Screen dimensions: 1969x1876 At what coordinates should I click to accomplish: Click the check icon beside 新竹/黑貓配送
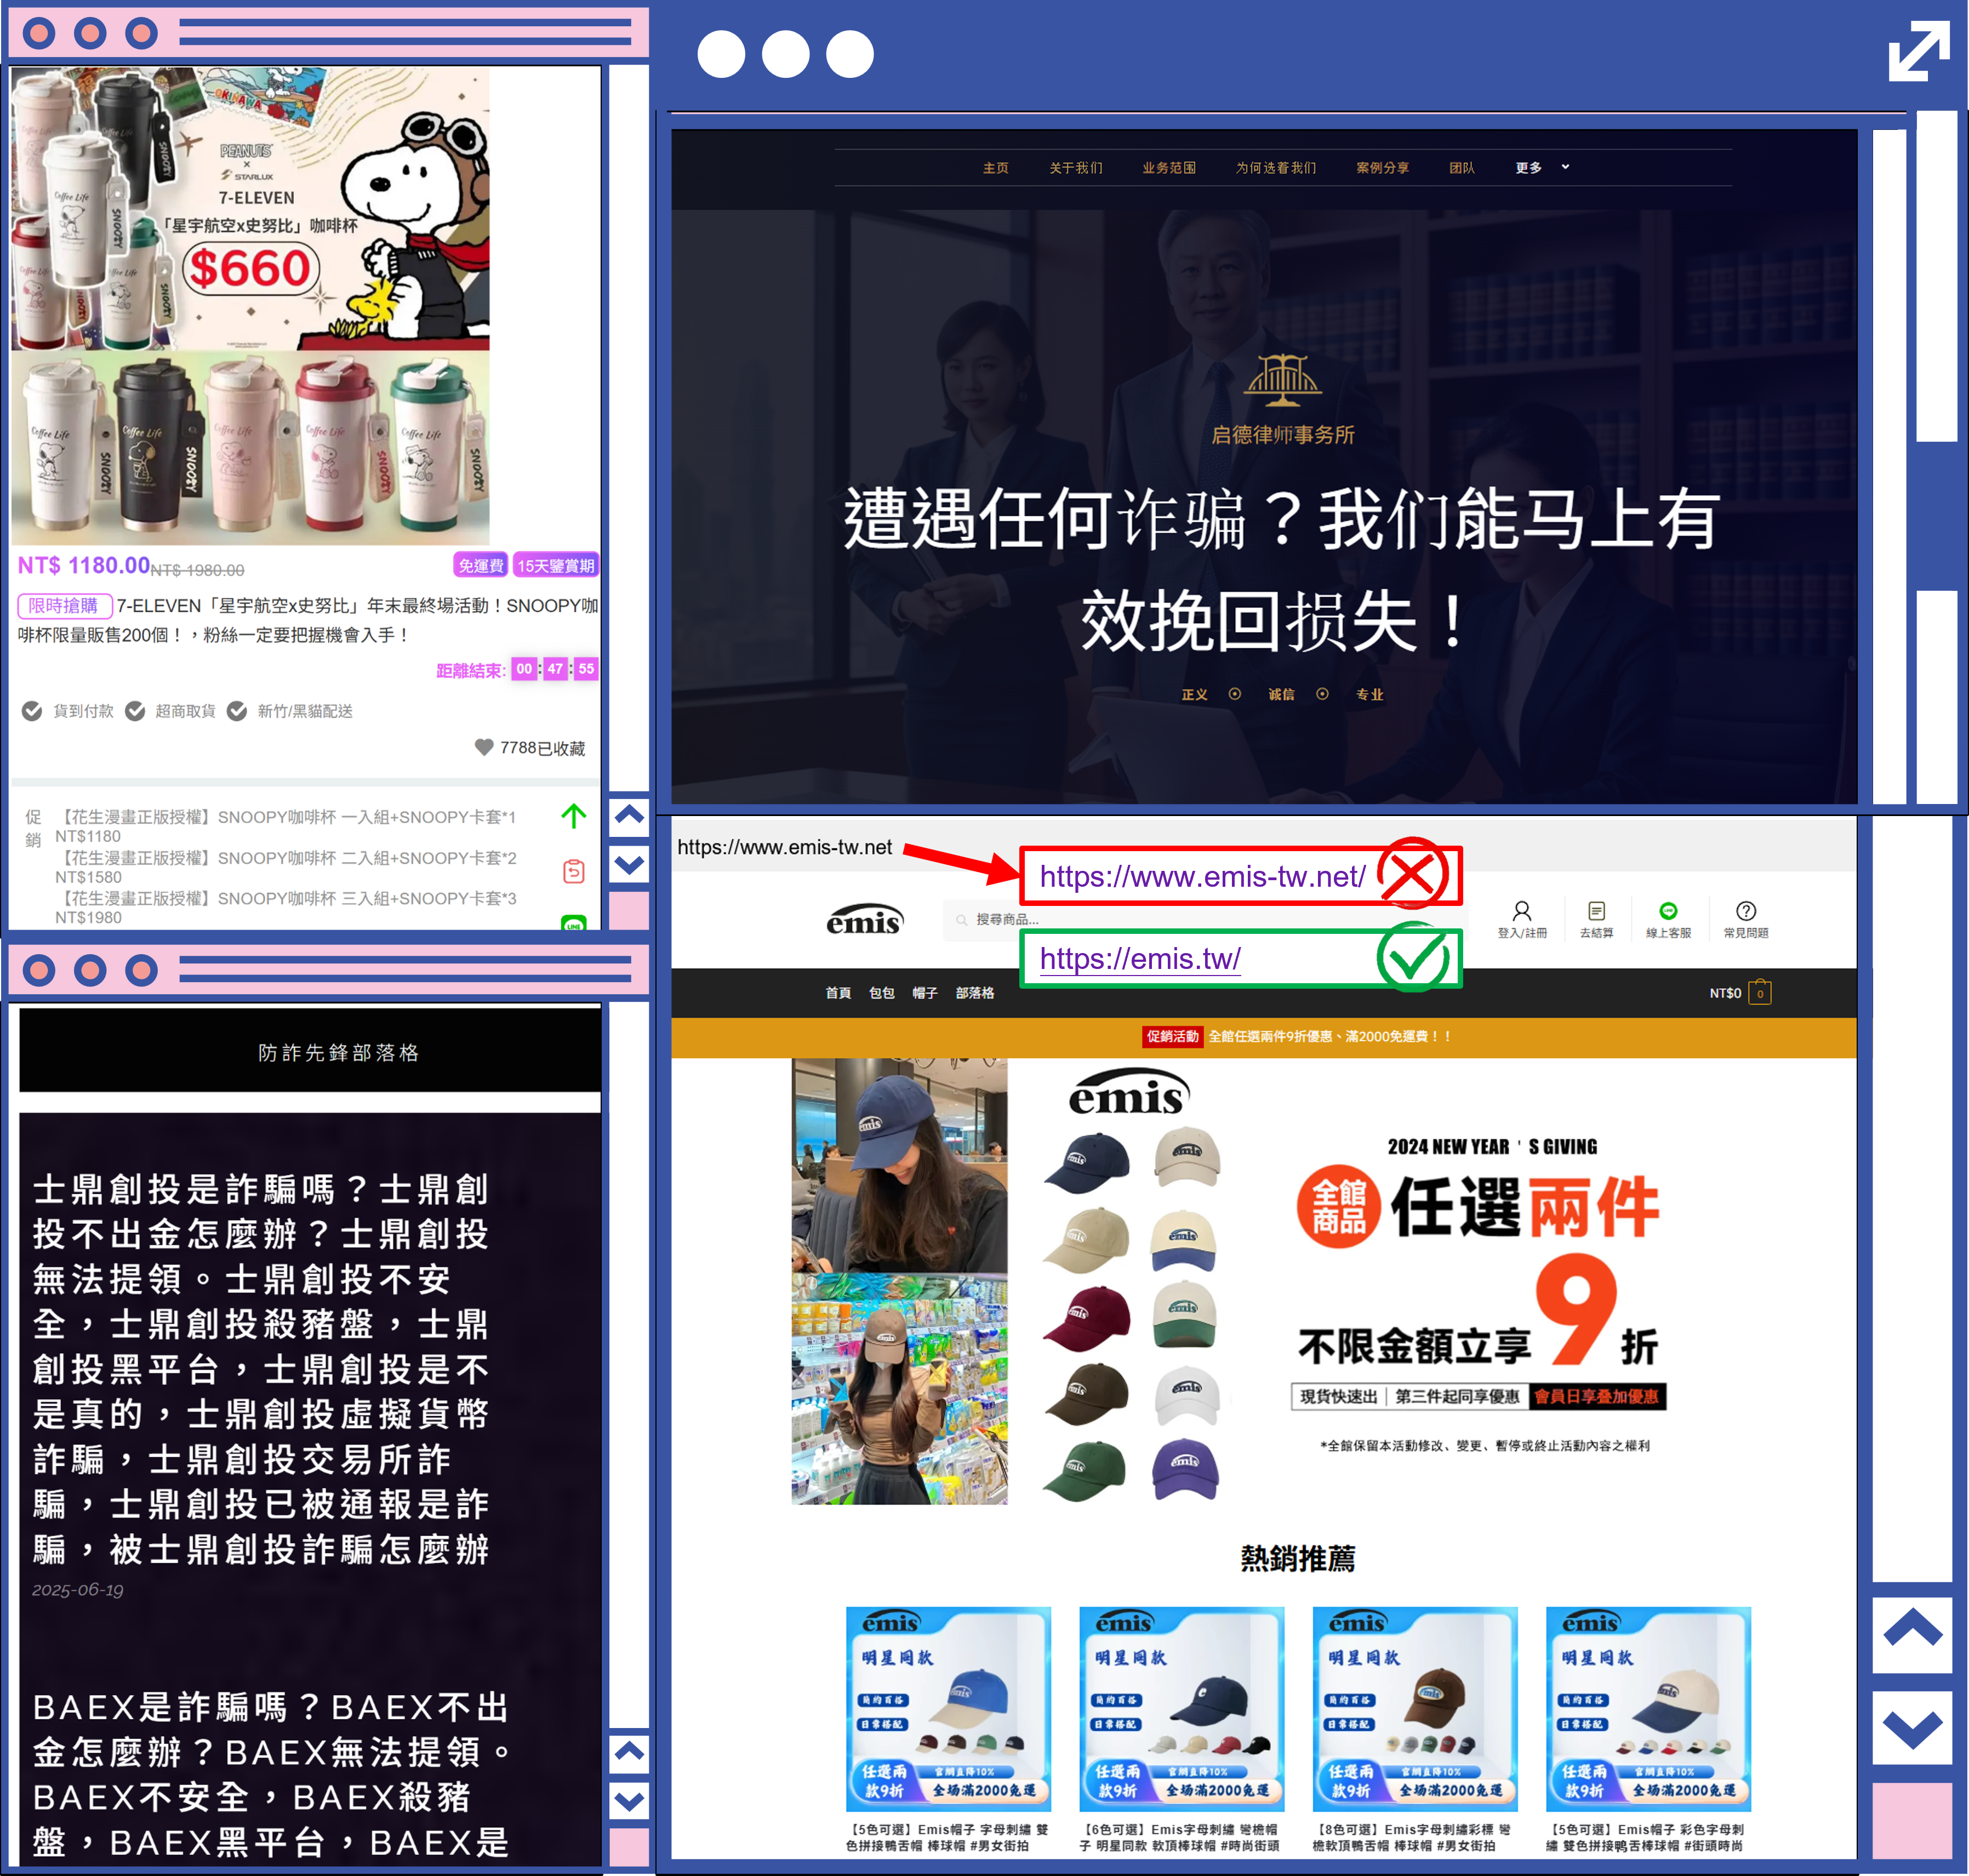coord(237,711)
